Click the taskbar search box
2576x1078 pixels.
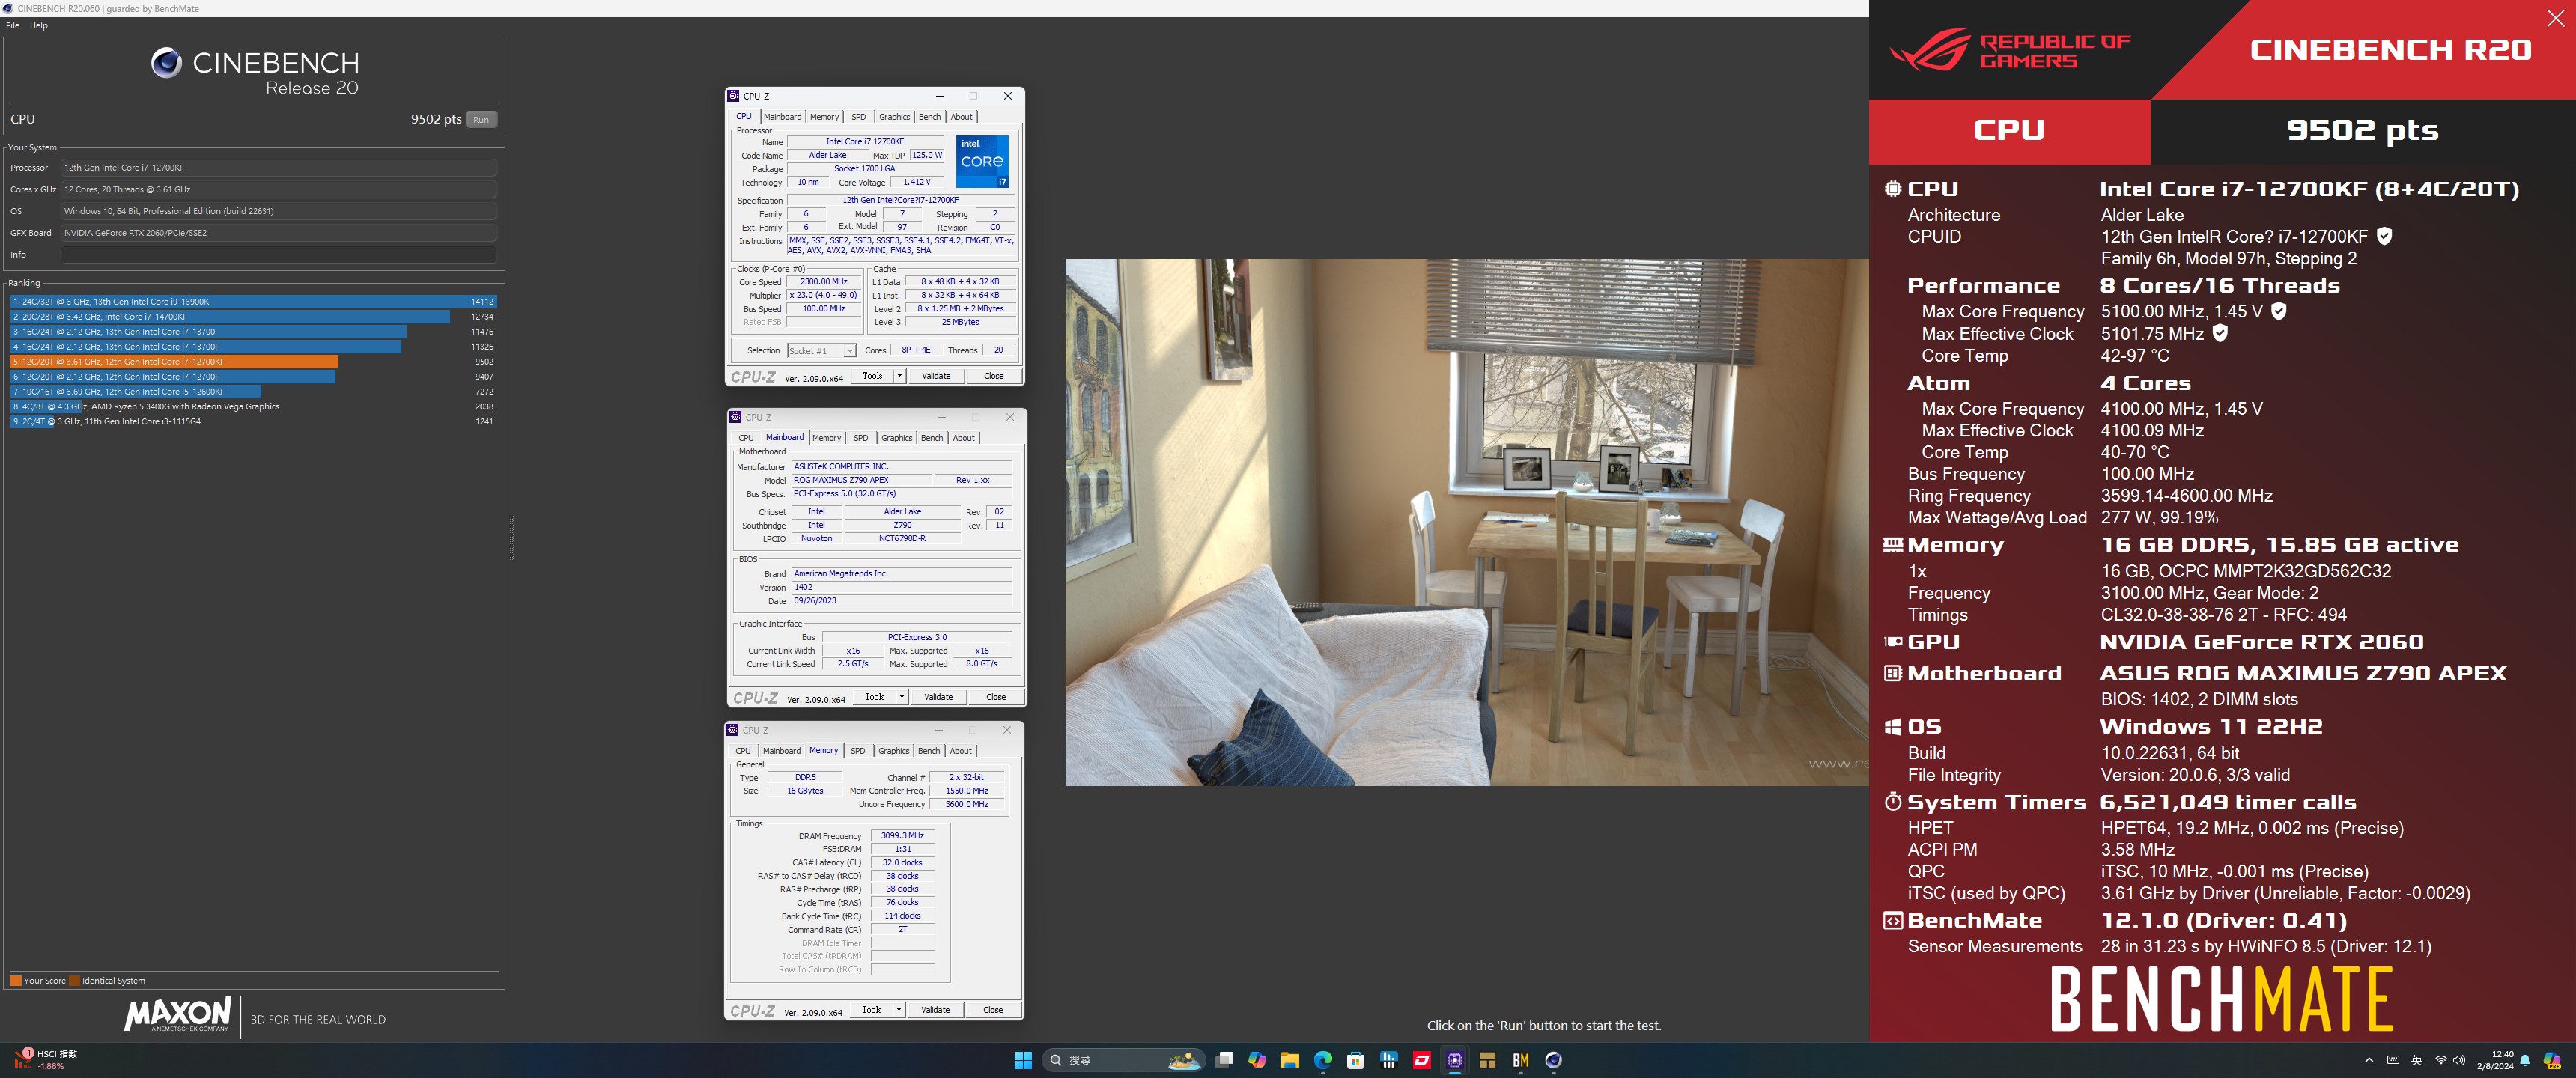click(x=1123, y=1060)
